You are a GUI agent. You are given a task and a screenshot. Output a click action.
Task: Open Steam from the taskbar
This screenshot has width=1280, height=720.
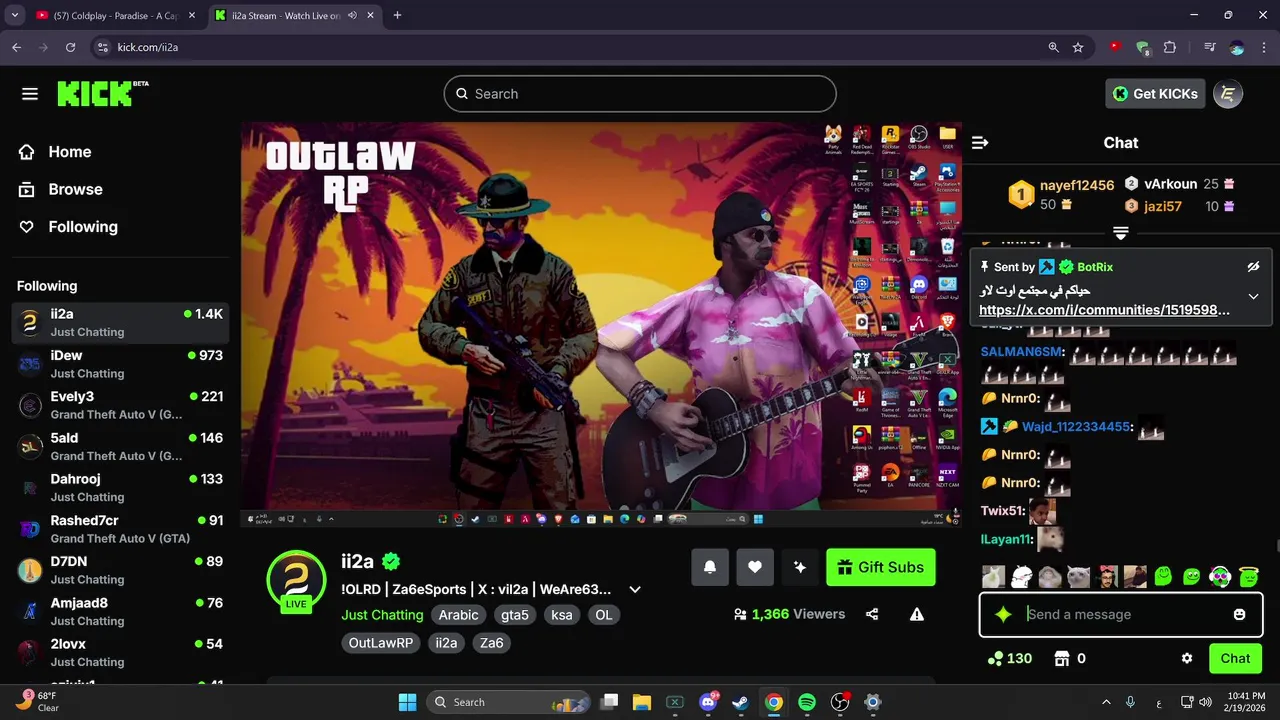(740, 702)
